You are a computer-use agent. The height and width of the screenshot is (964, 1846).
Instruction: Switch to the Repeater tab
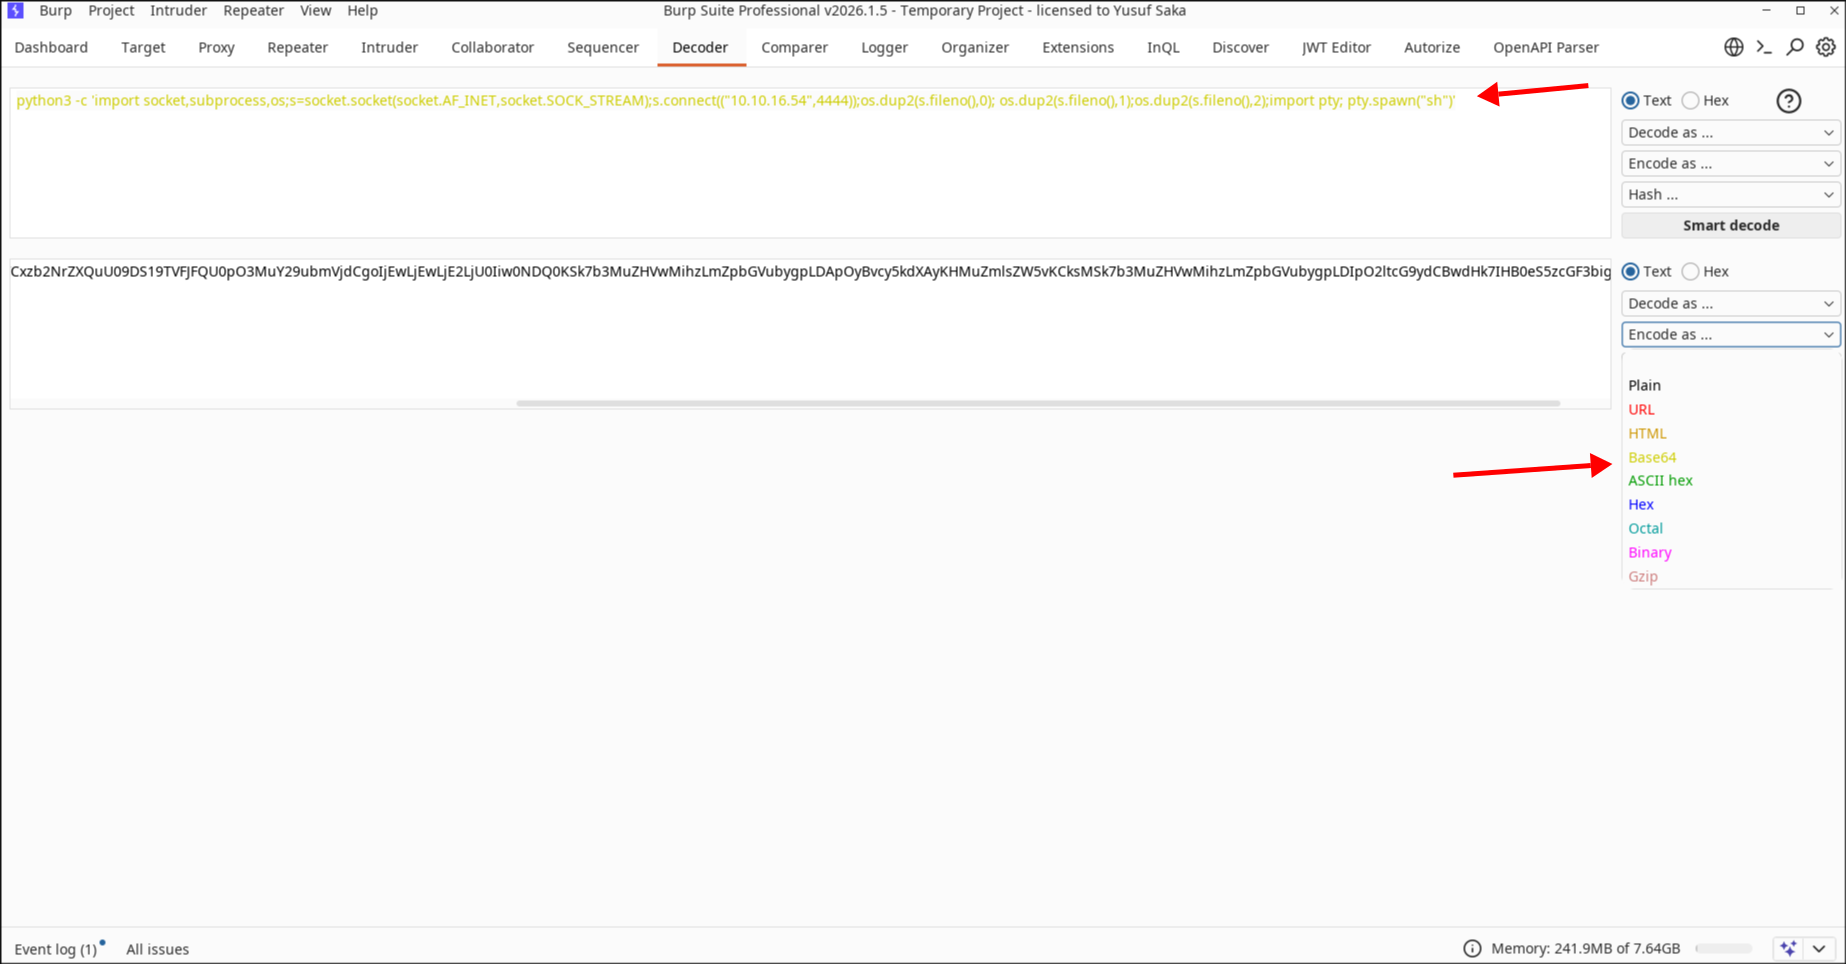pos(297,47)
